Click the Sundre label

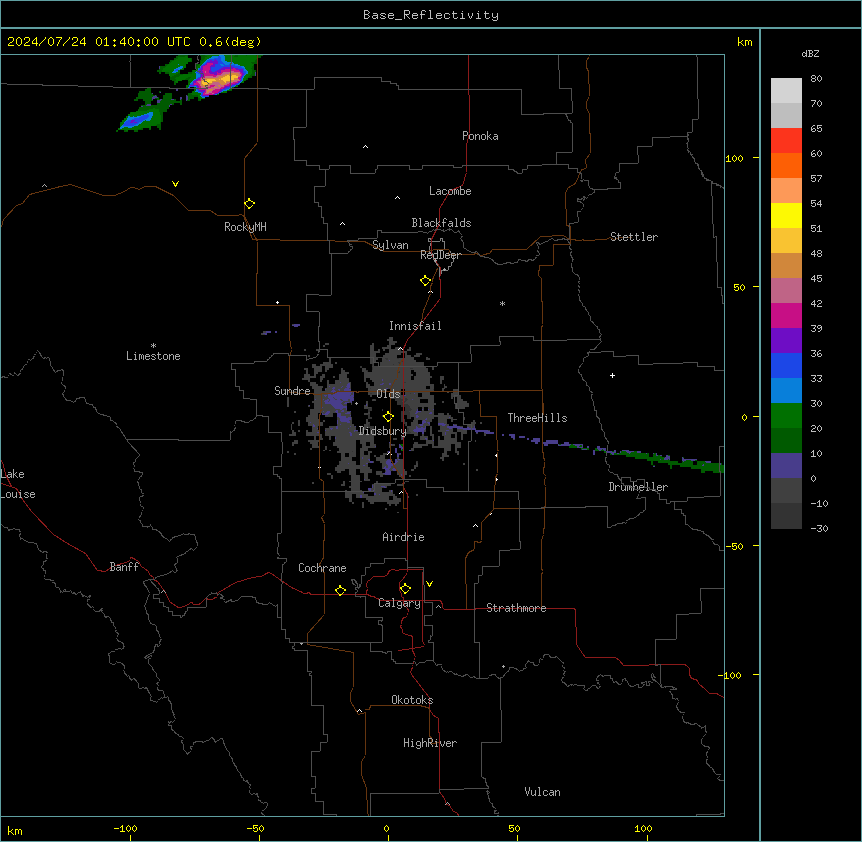click(x=292, y=391)
